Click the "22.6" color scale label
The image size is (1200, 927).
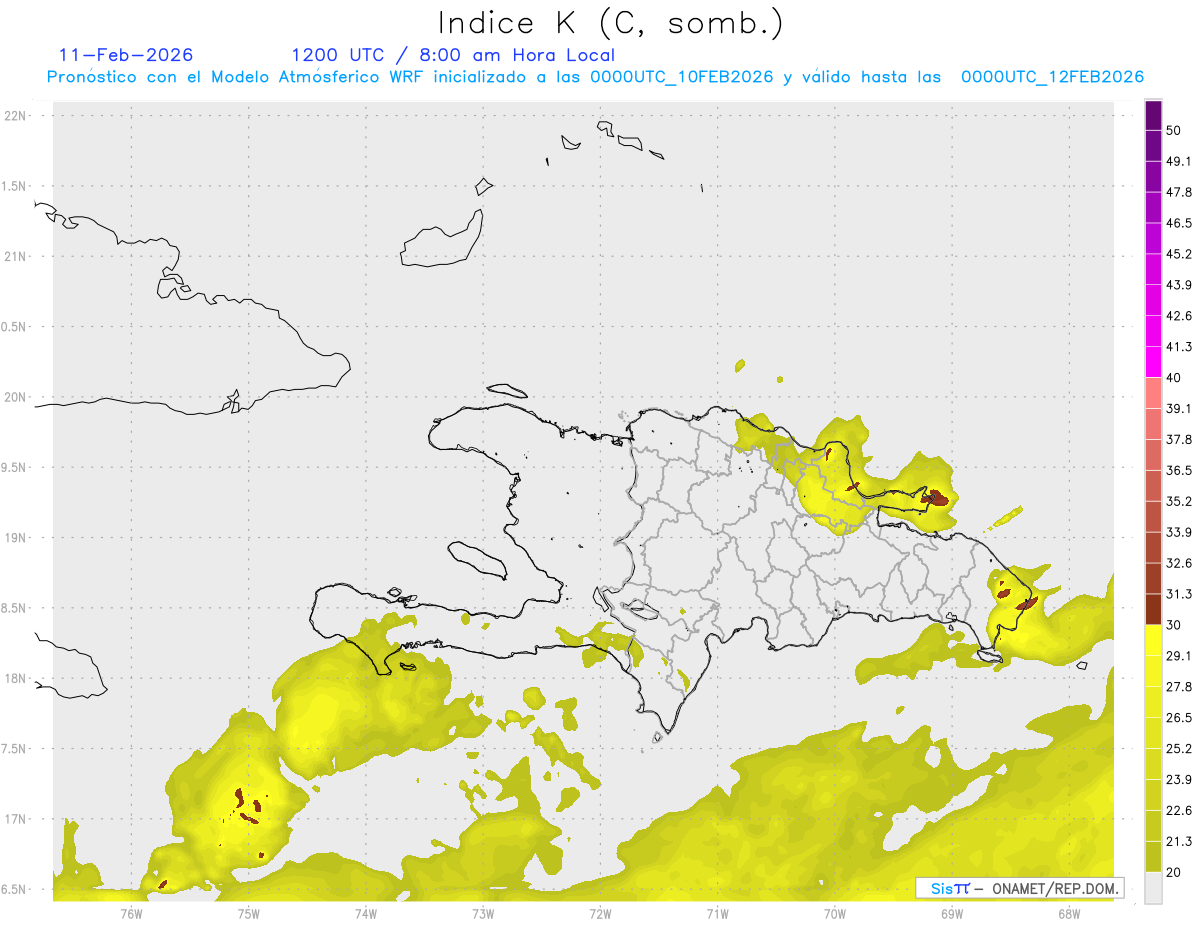coord(1180,810)
